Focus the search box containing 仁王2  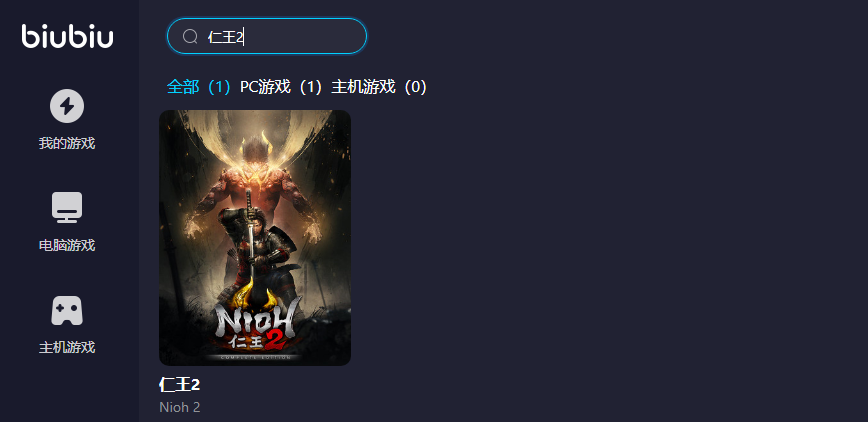[x=267, y=37]
